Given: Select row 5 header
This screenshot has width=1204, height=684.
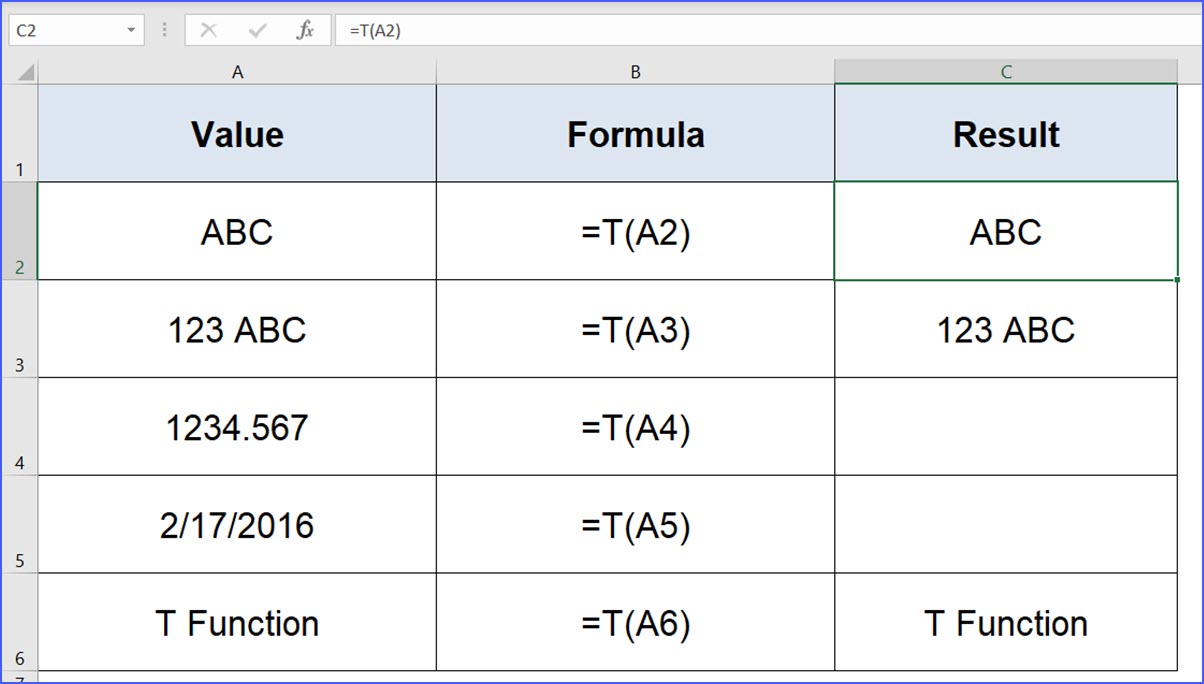Looking at the screenshot, I should pyautogui.click(x=19, y=525).
